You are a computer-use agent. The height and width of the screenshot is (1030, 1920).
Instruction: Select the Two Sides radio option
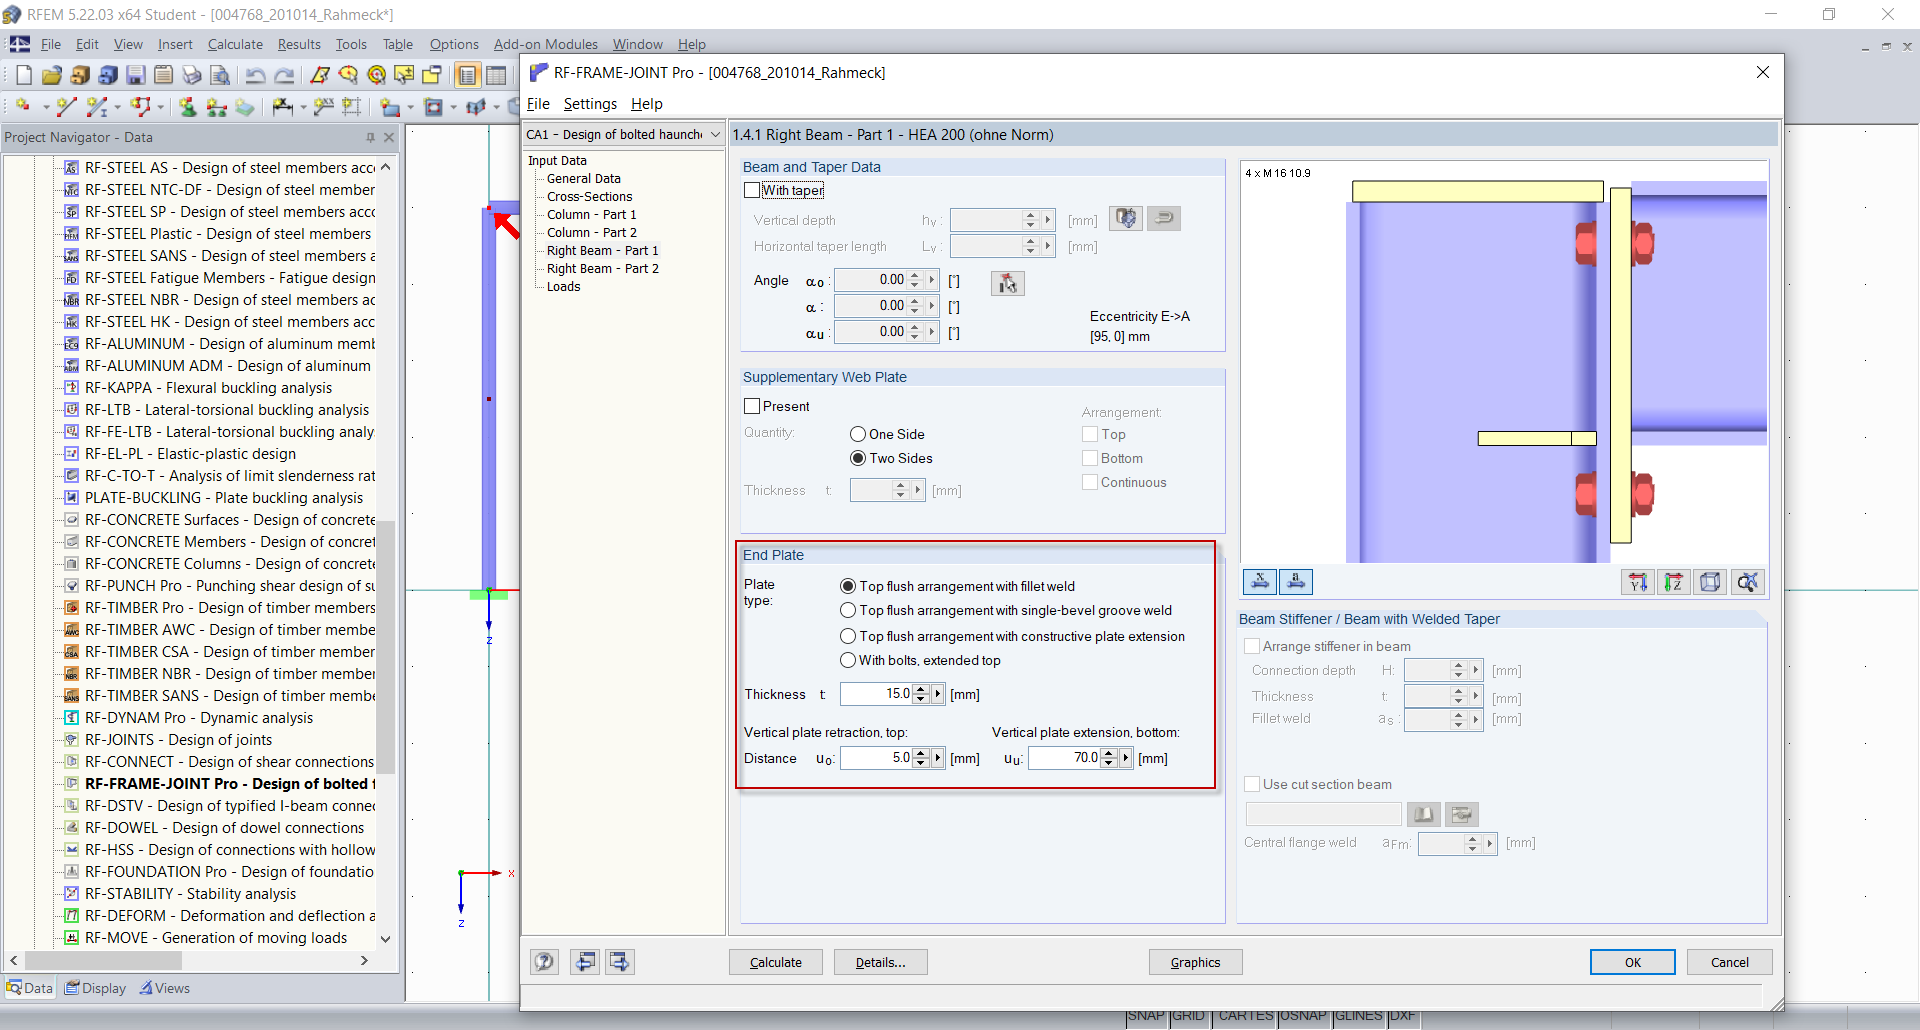pos(858,458)
